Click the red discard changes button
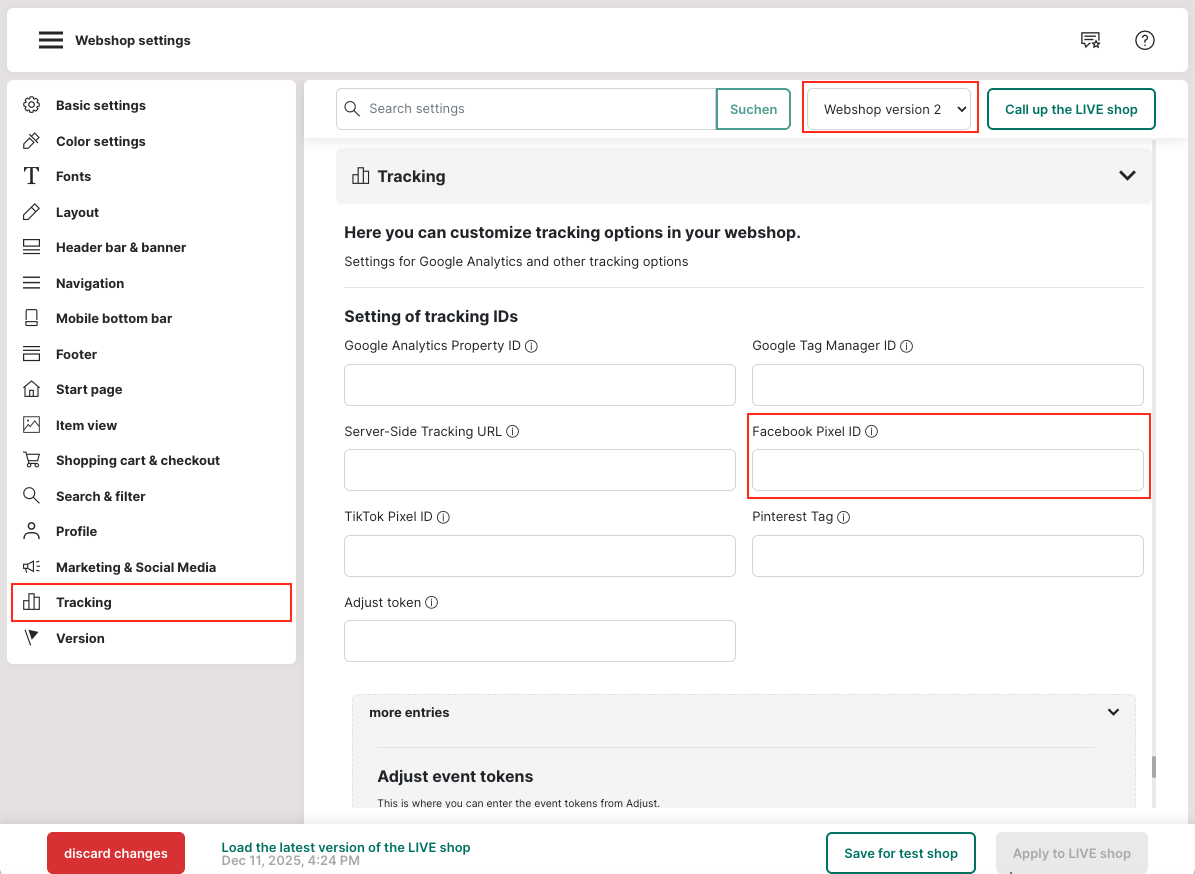1195x874 pixels. tap(116, 853)
